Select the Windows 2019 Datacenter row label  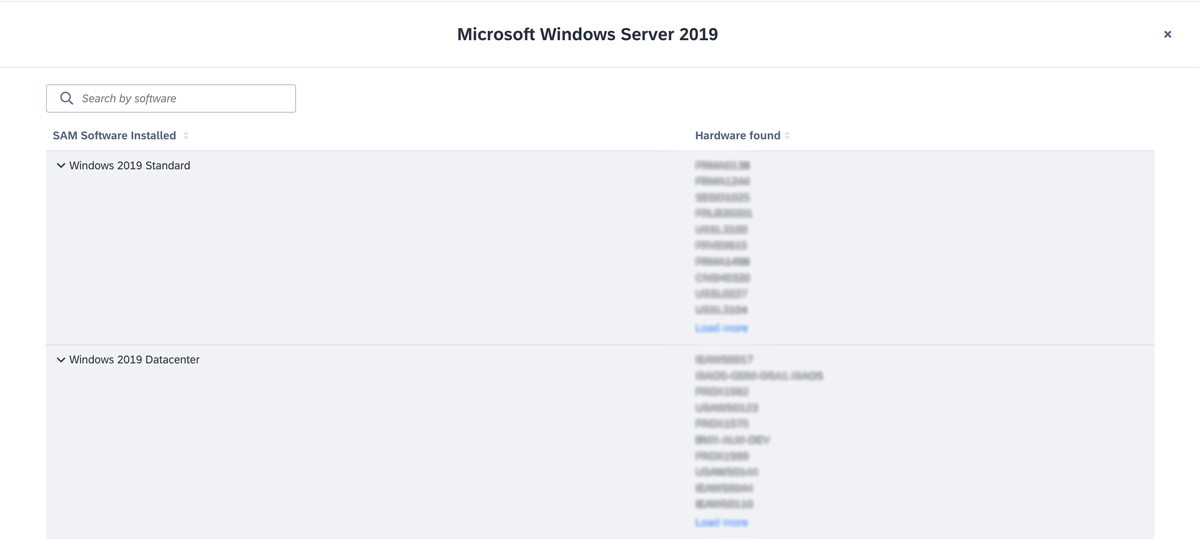pyautogui.click(x=134, y=360)
